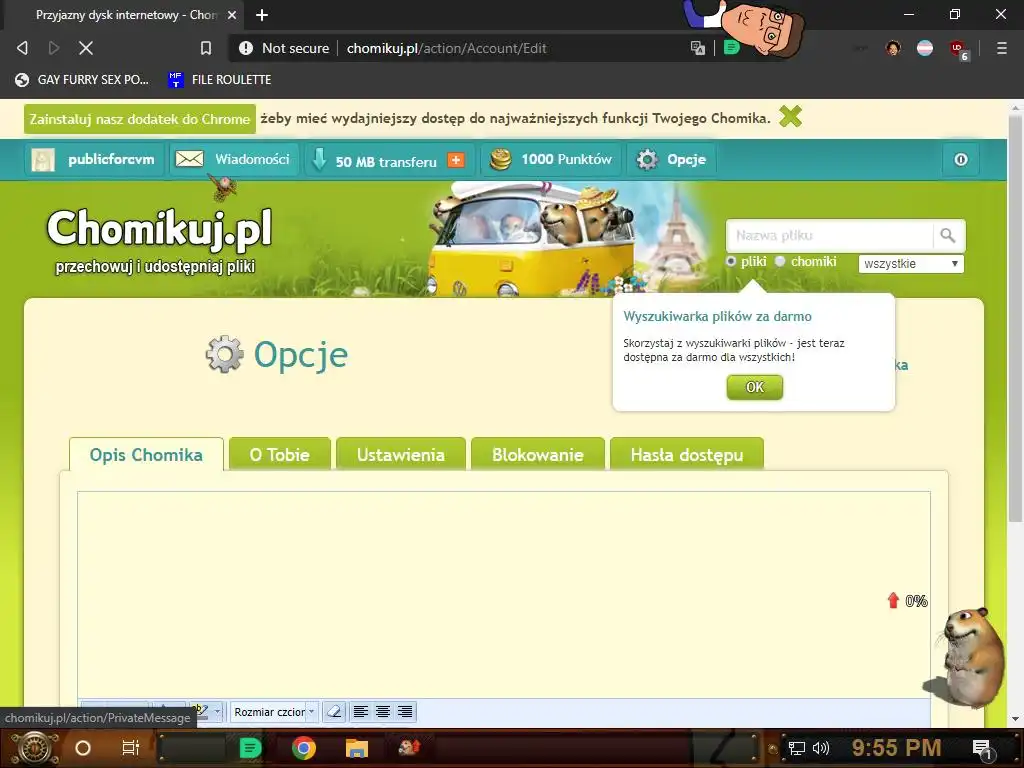Open the browser hamburger menu
The image size is (1024, 768).
tap(1001, 48)
